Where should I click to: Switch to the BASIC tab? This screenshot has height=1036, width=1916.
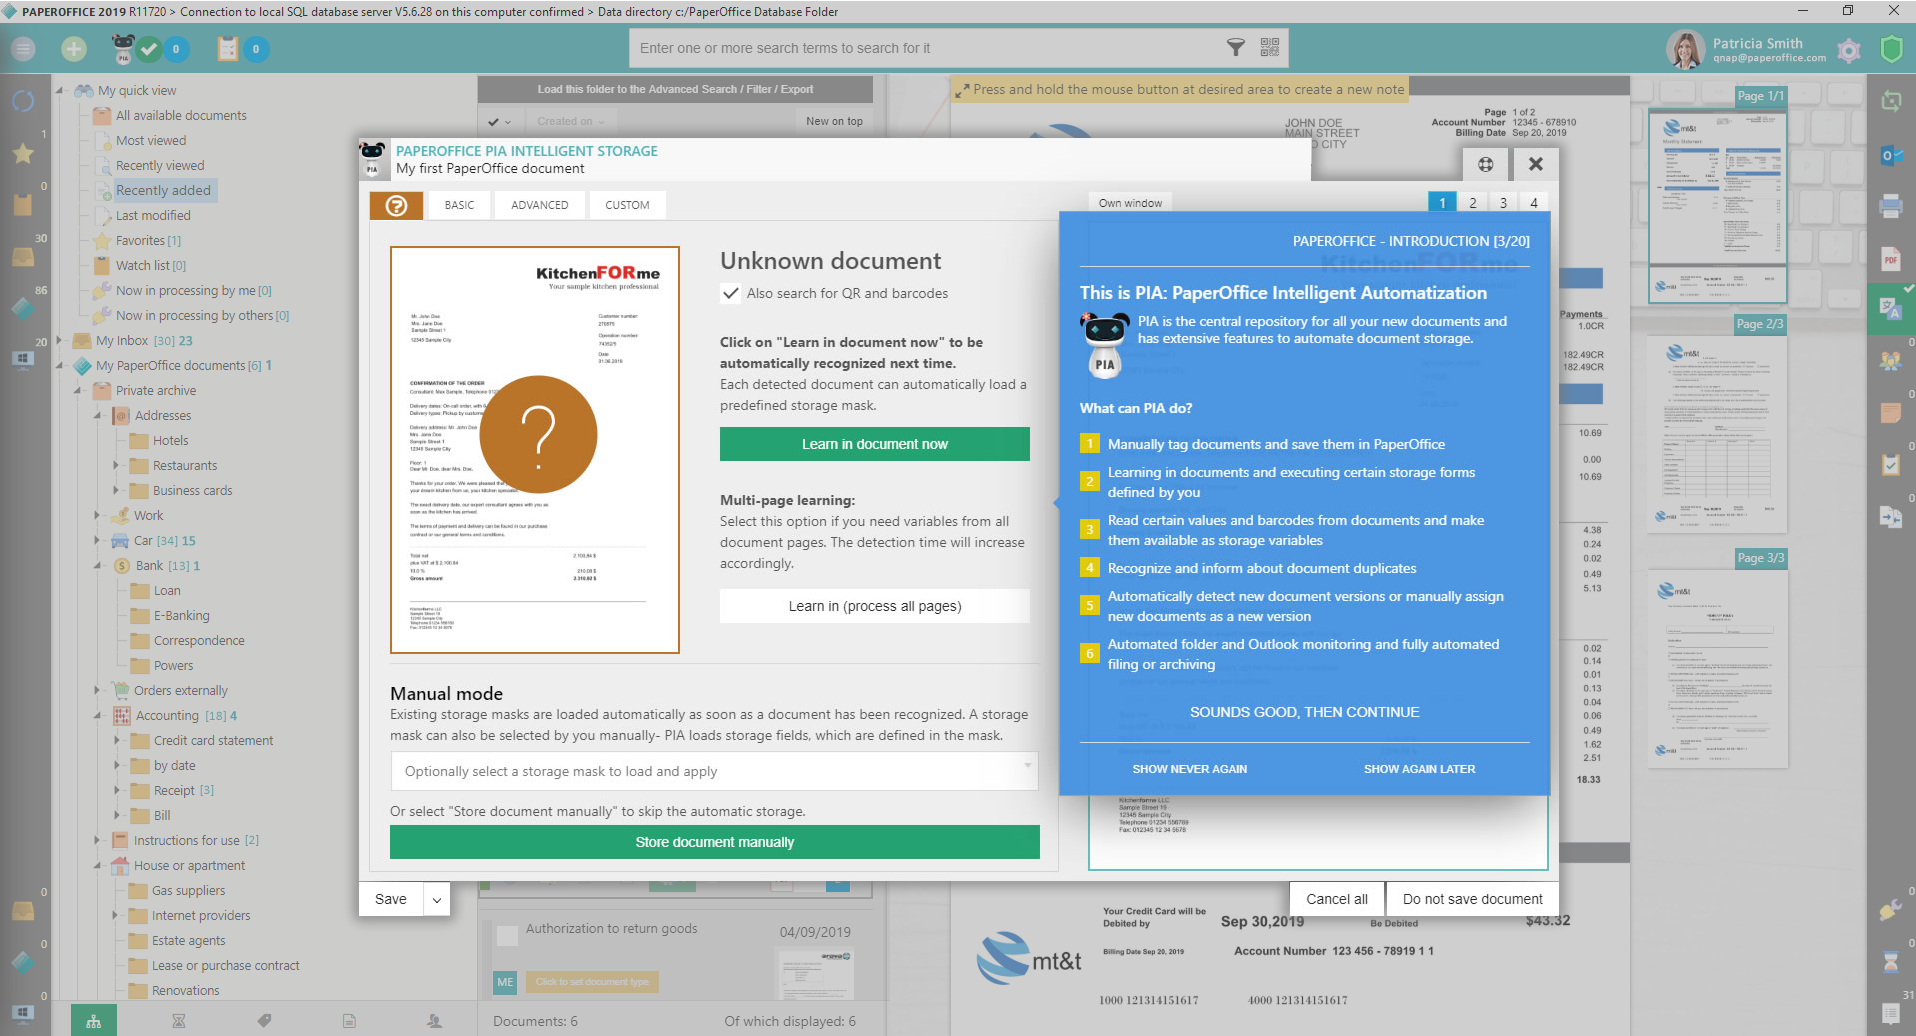pos(460,205)
